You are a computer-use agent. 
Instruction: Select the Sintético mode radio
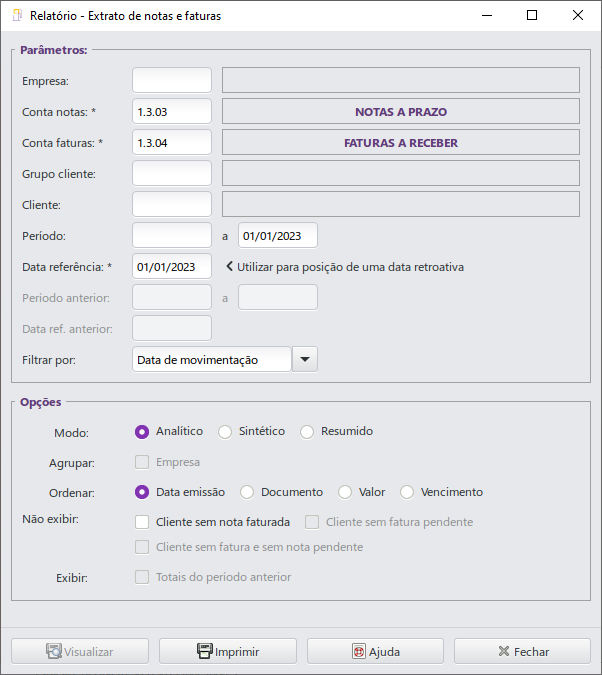click(x=225, y=432)
